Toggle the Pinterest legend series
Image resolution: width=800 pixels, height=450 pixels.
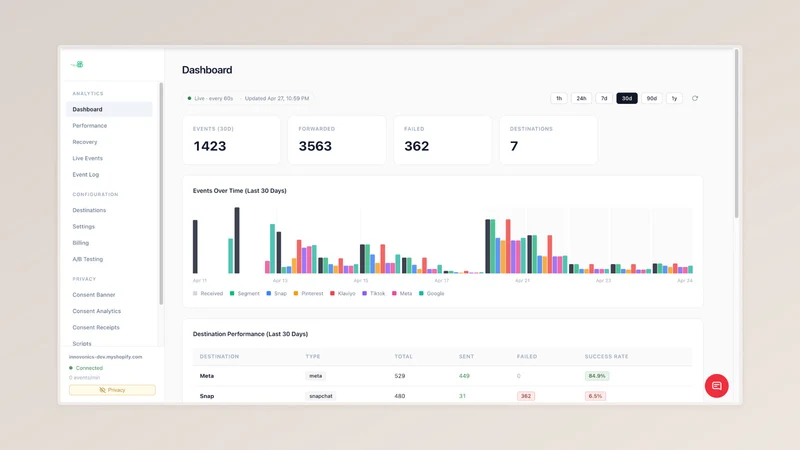coord(308,293)
